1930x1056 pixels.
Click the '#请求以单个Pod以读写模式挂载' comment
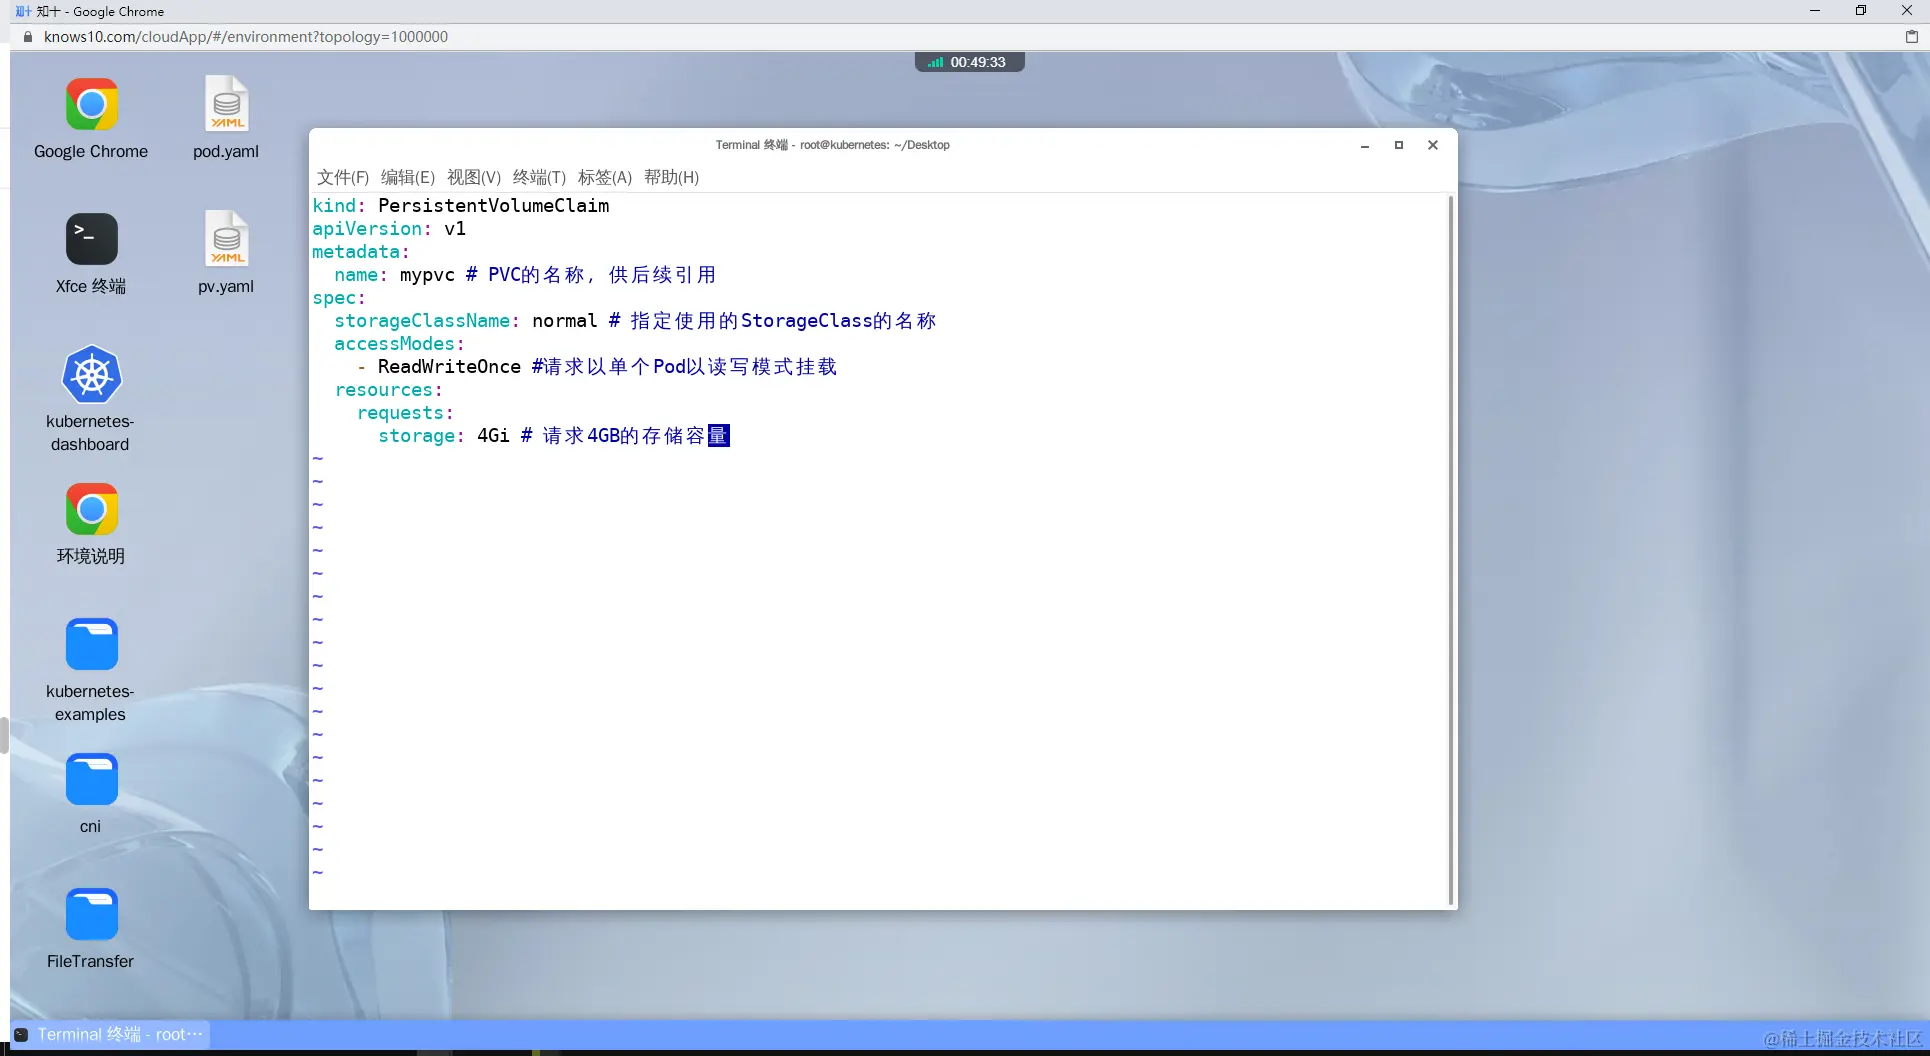tap(685, 367)
